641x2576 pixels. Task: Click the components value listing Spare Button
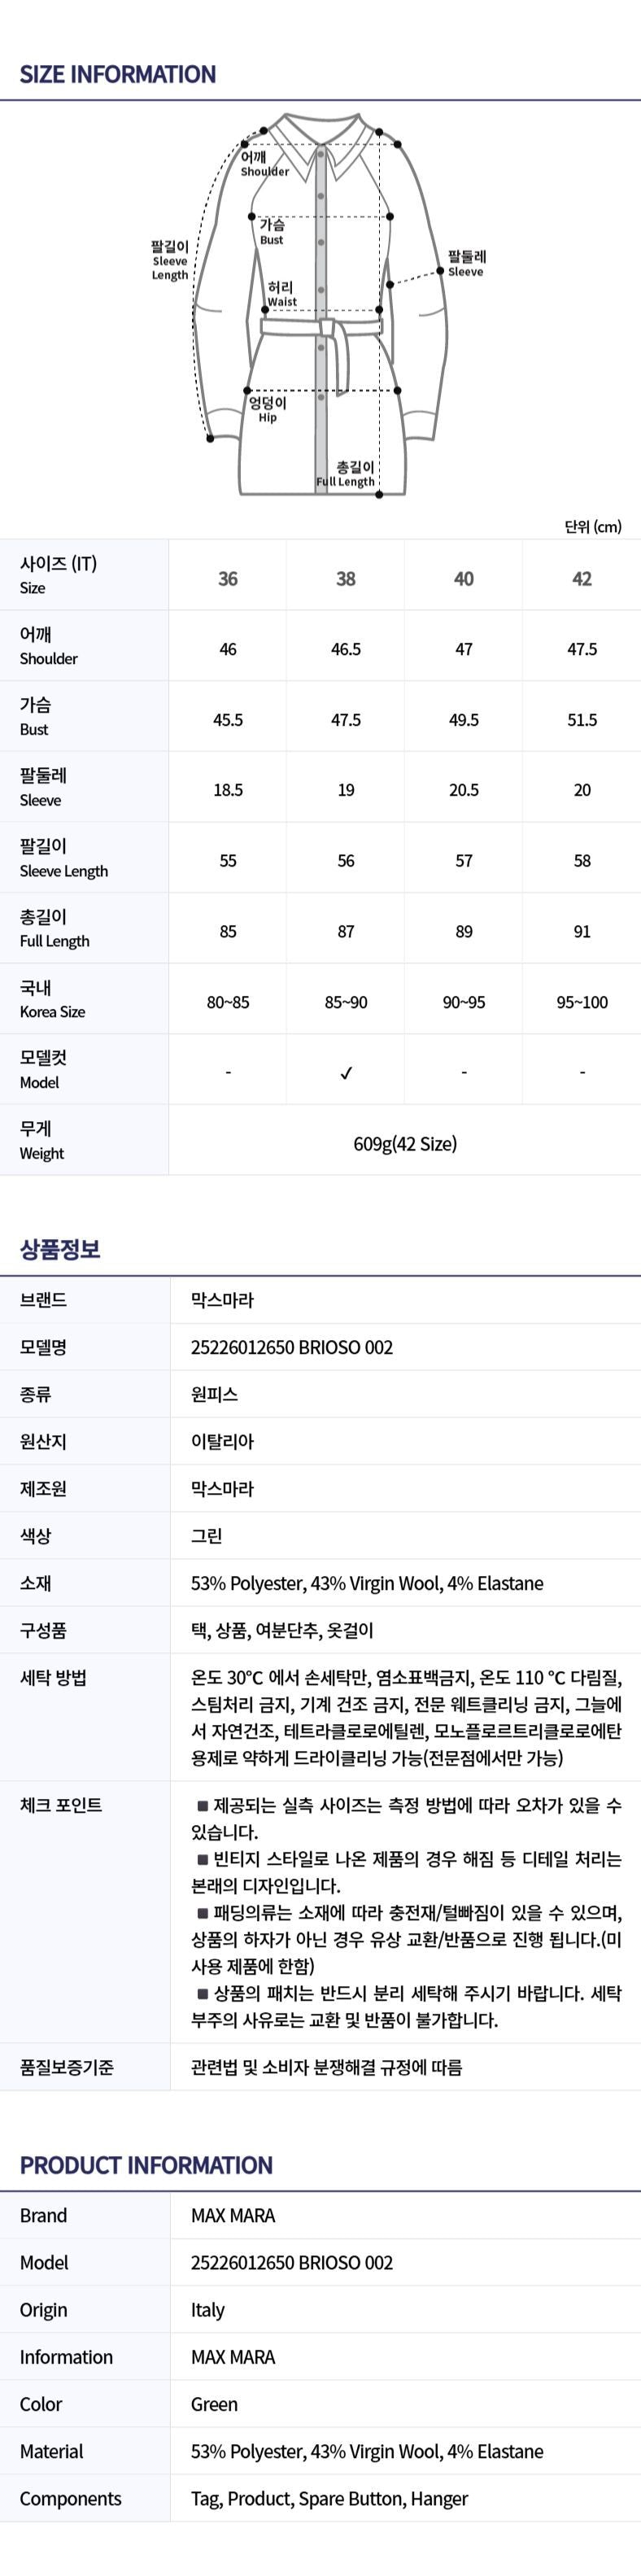coord(329,2498)
